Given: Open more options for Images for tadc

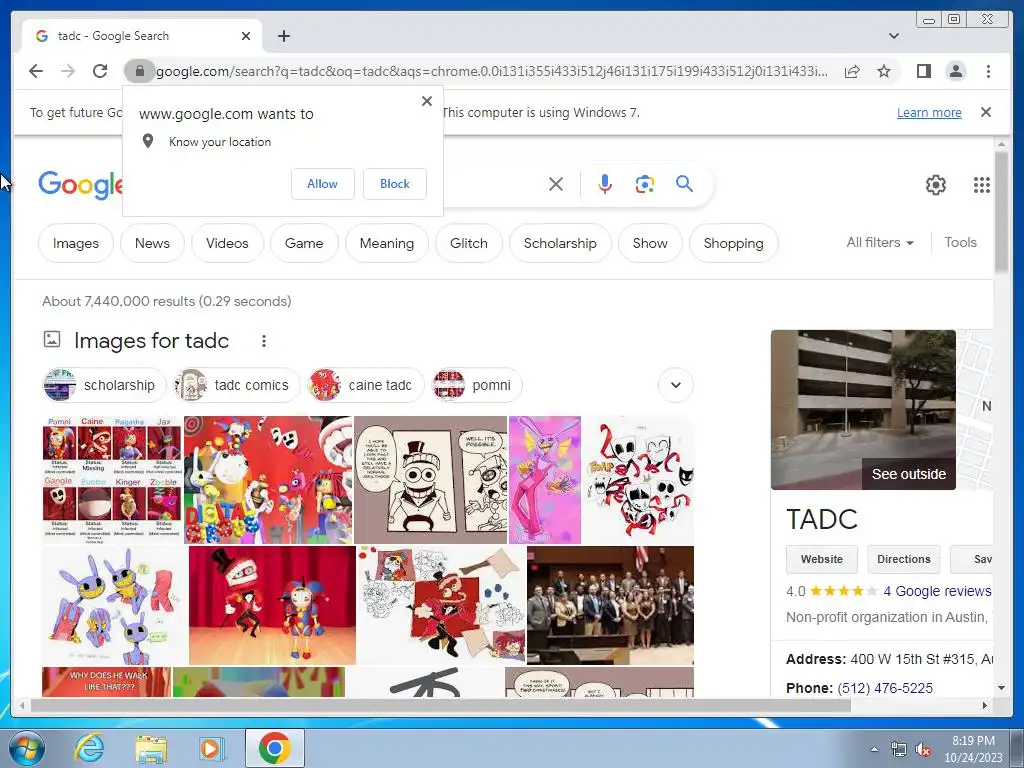Looking at the screenshot, I should pyautogui.click(x=264, y=341).
